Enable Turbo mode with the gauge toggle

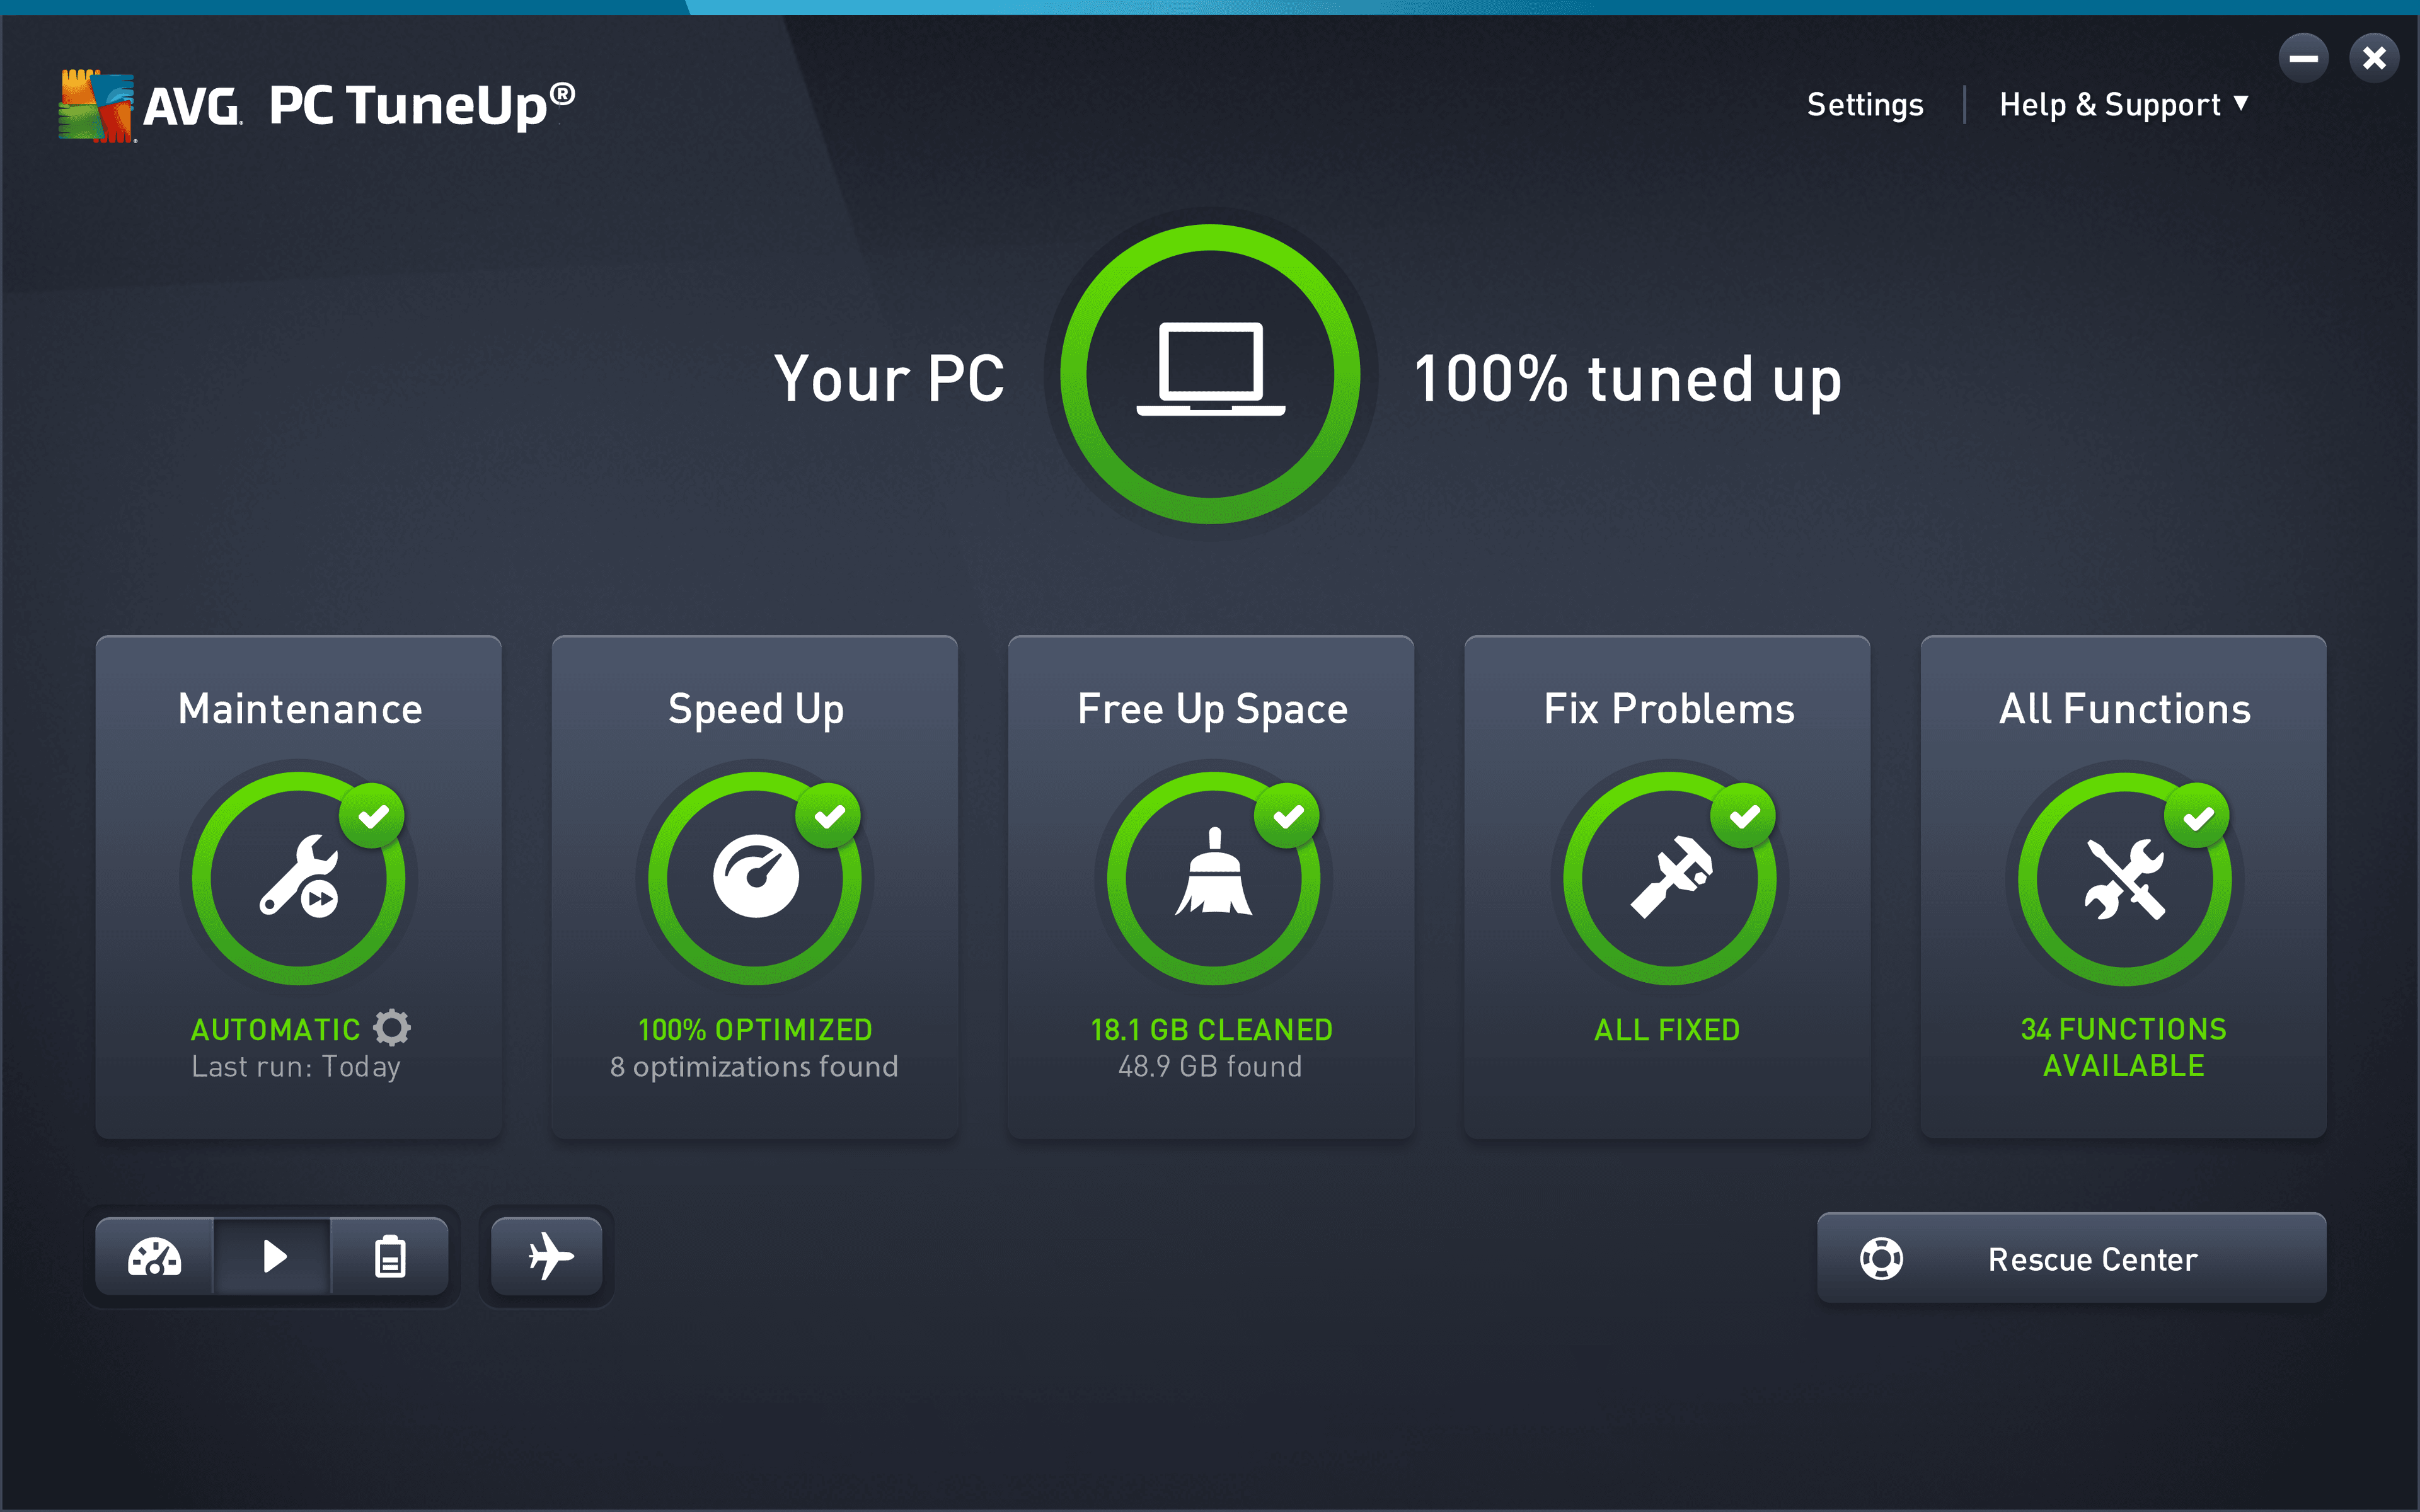[x=157, y=1256]
